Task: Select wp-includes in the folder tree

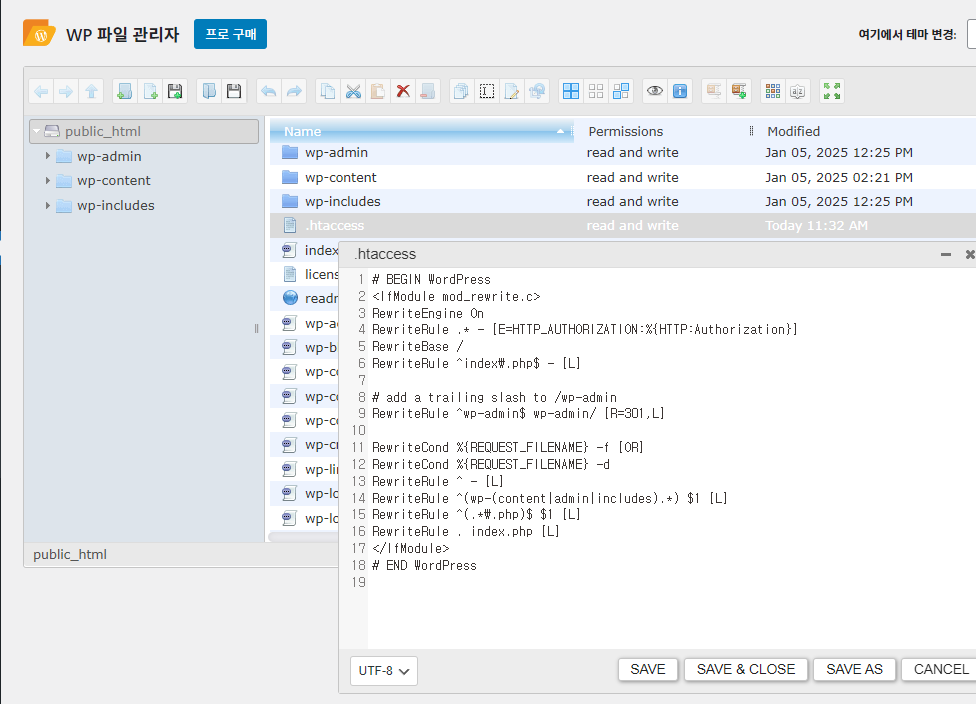Action: tap(116, 205)
